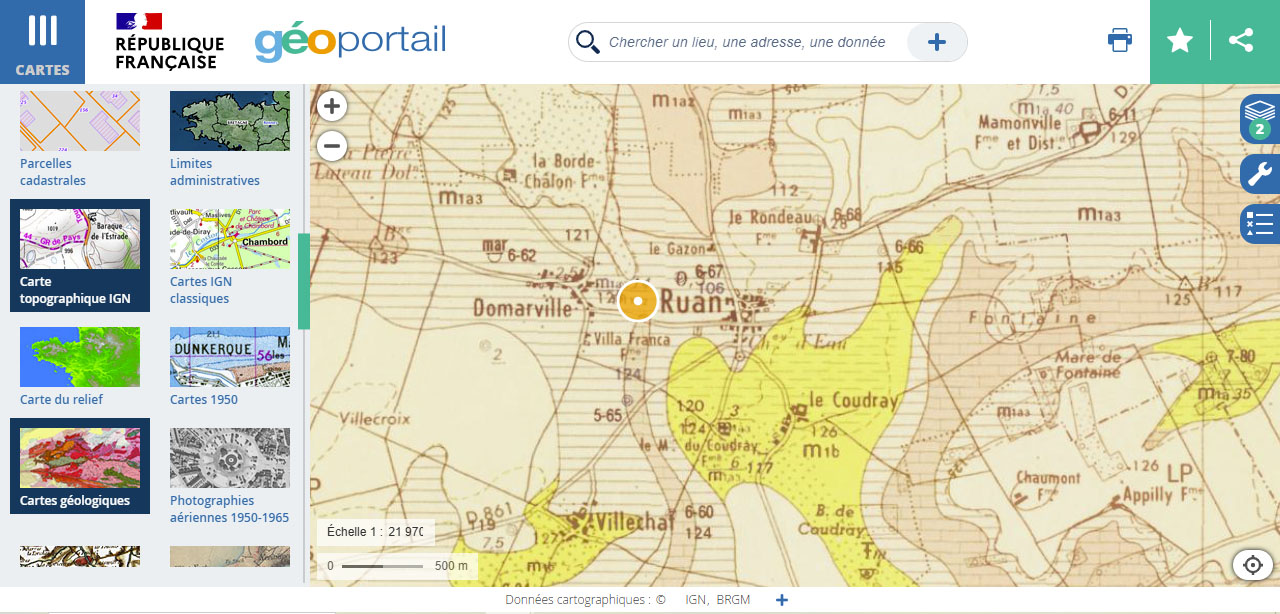Add map to favorites star
The height and width of the screenshot is (614, 1280).
click(1180, 41)
